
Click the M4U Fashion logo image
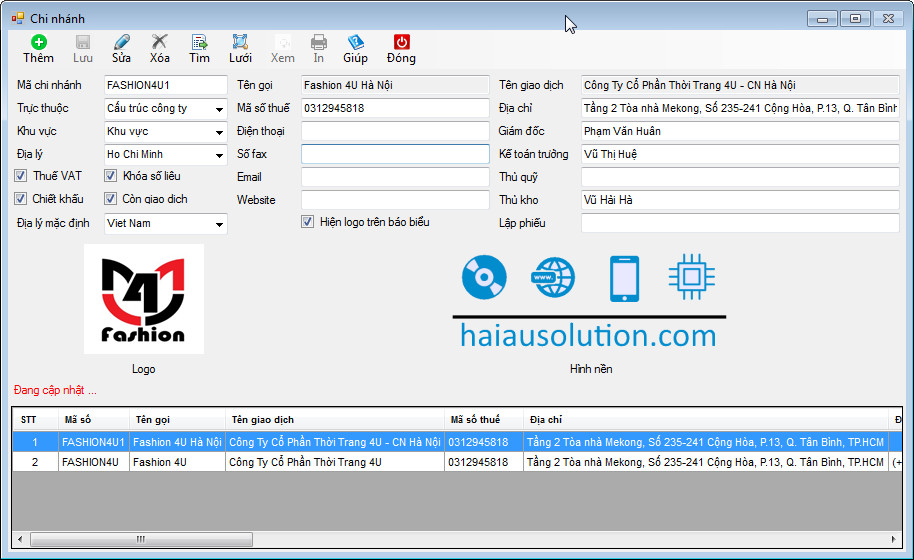tap(144, 299)
